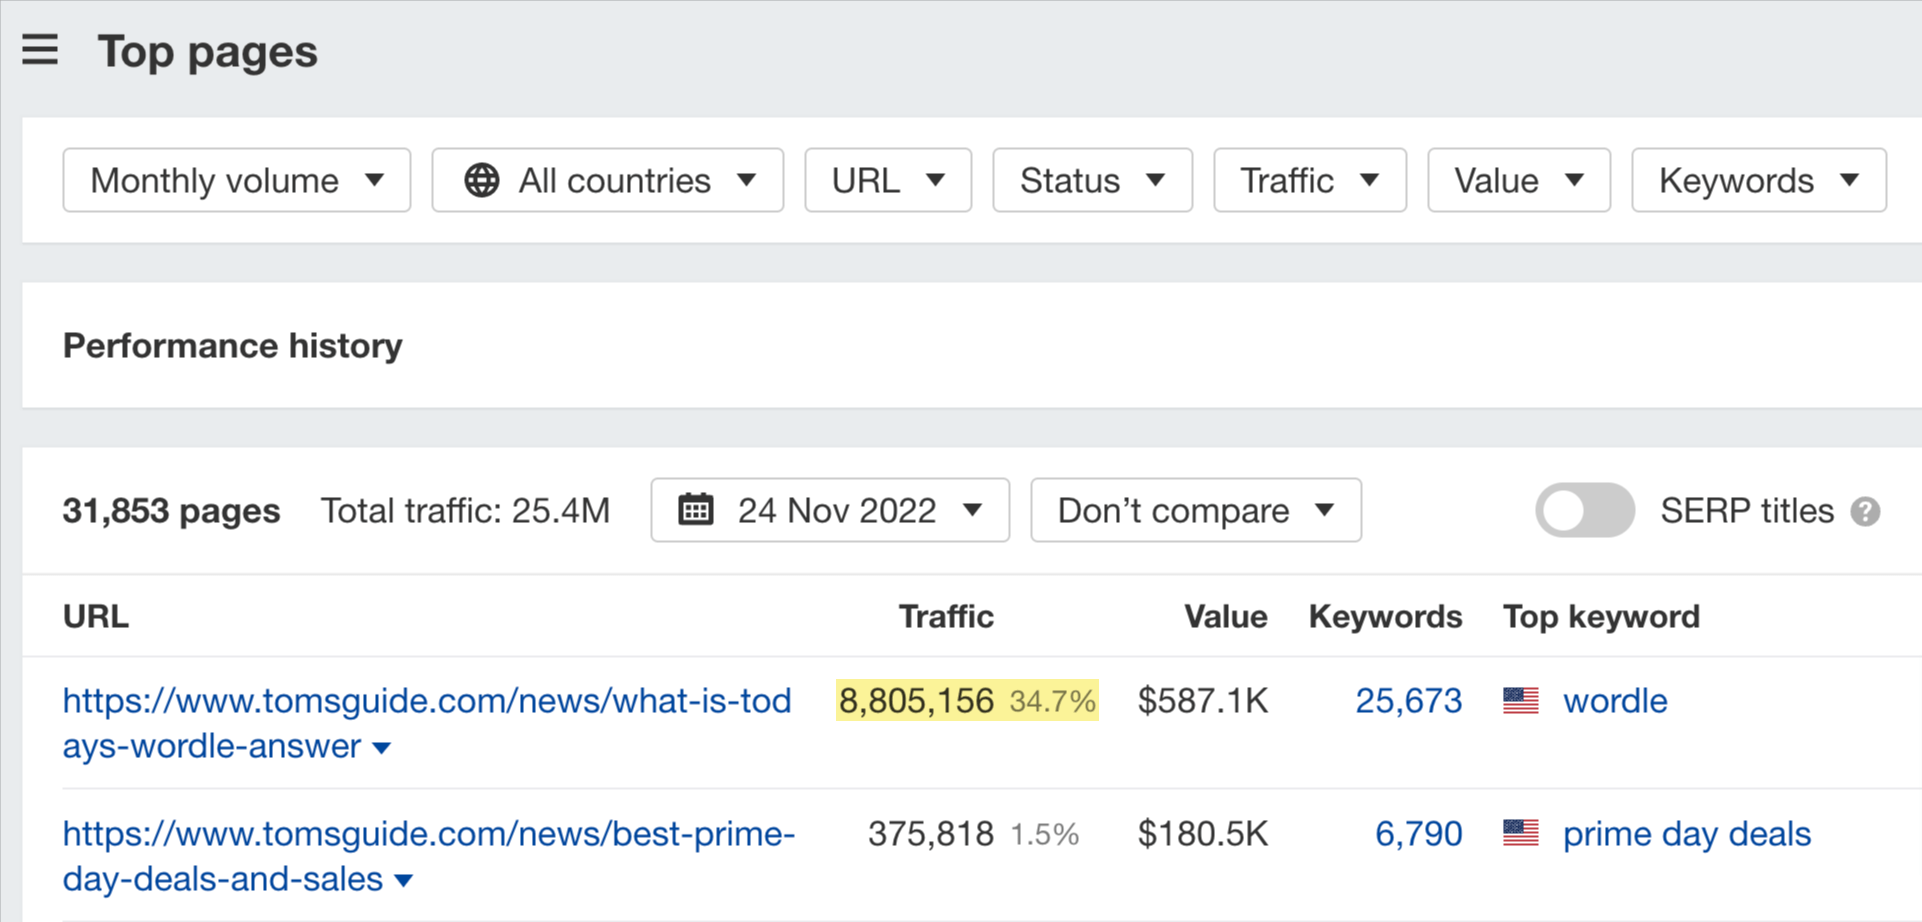
Task: Click the highlighted 8,805,156 traffic value
Action: 916,701
